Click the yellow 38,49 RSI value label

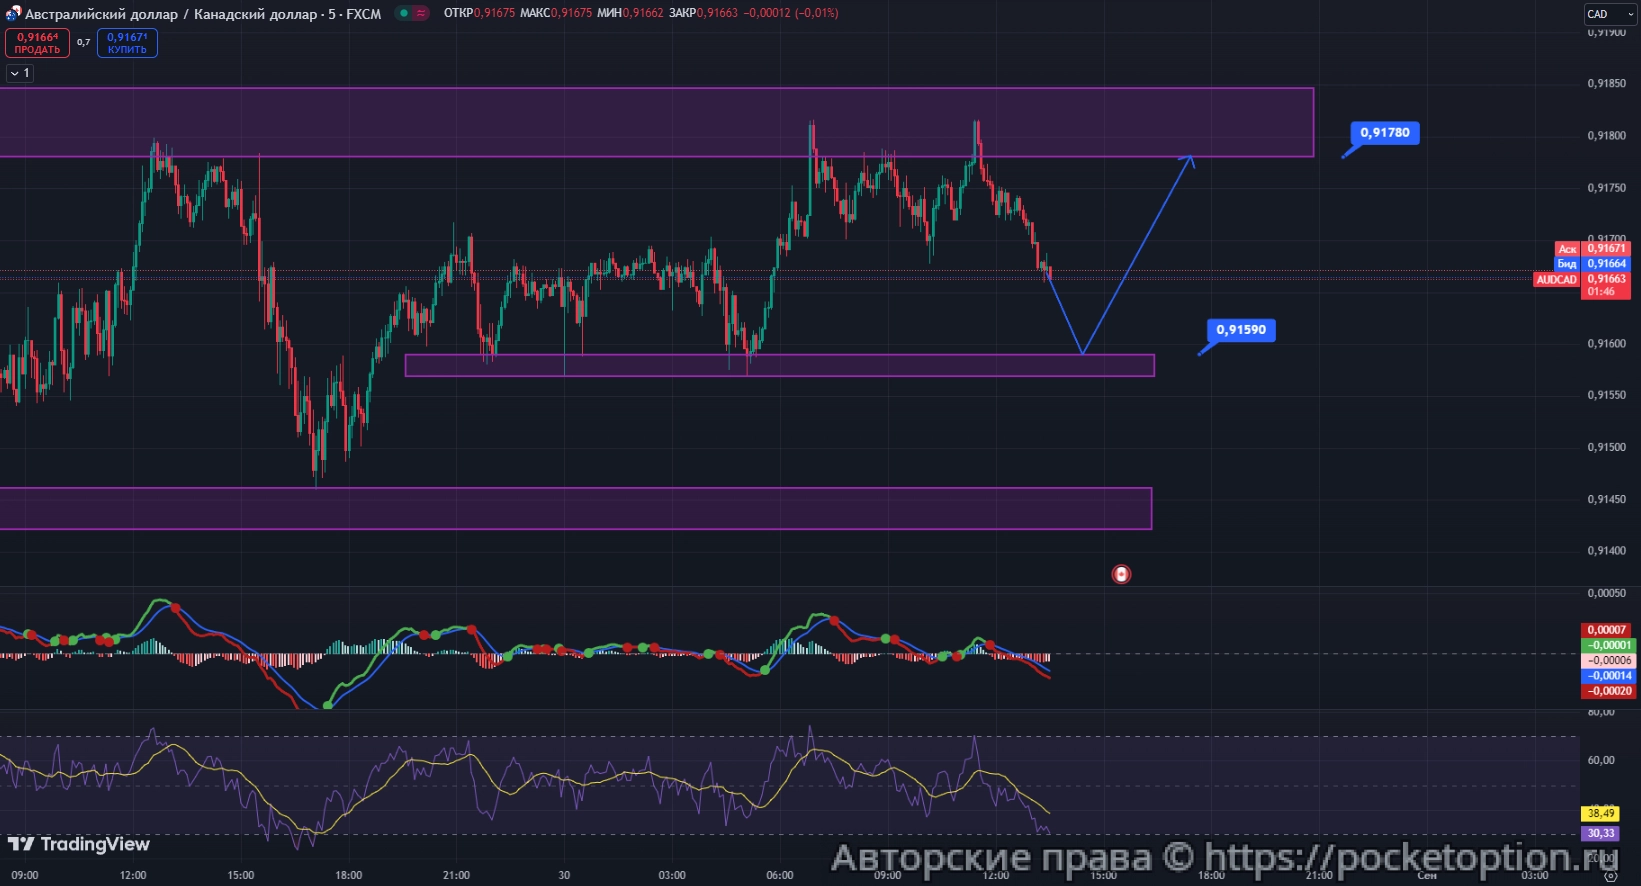(1600, 814)
